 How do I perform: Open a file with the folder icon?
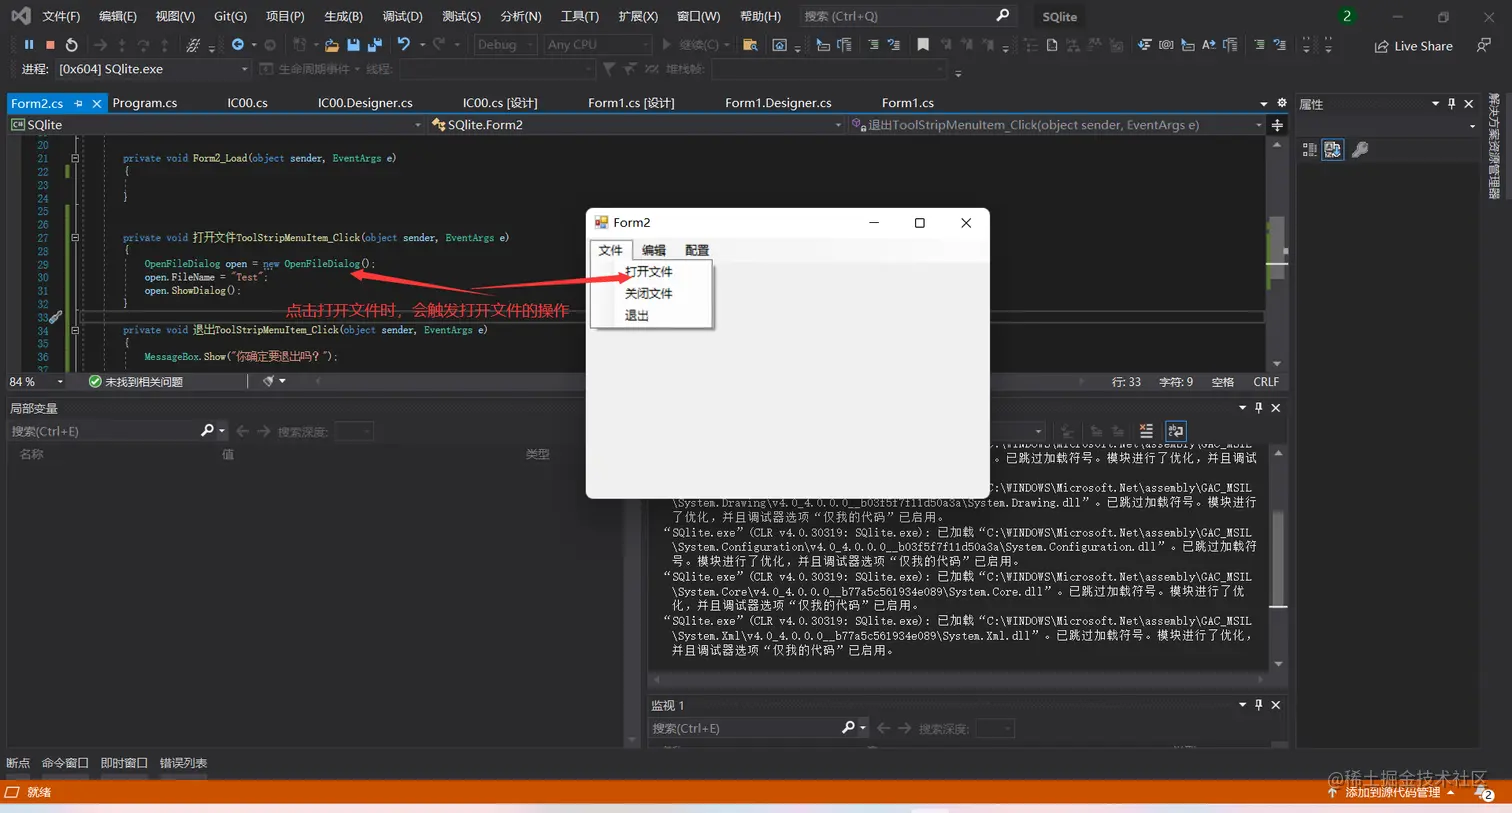[x=331, y=45]
